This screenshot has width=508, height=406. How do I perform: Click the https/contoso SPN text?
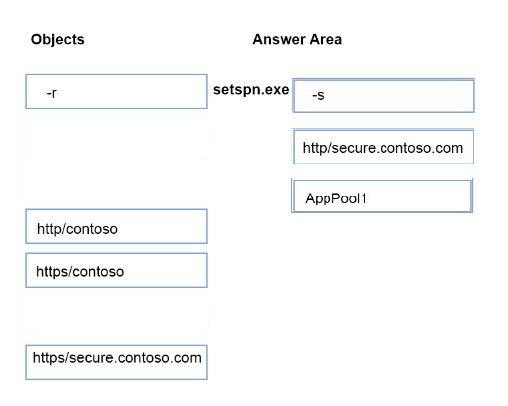[x=80, y=272]
